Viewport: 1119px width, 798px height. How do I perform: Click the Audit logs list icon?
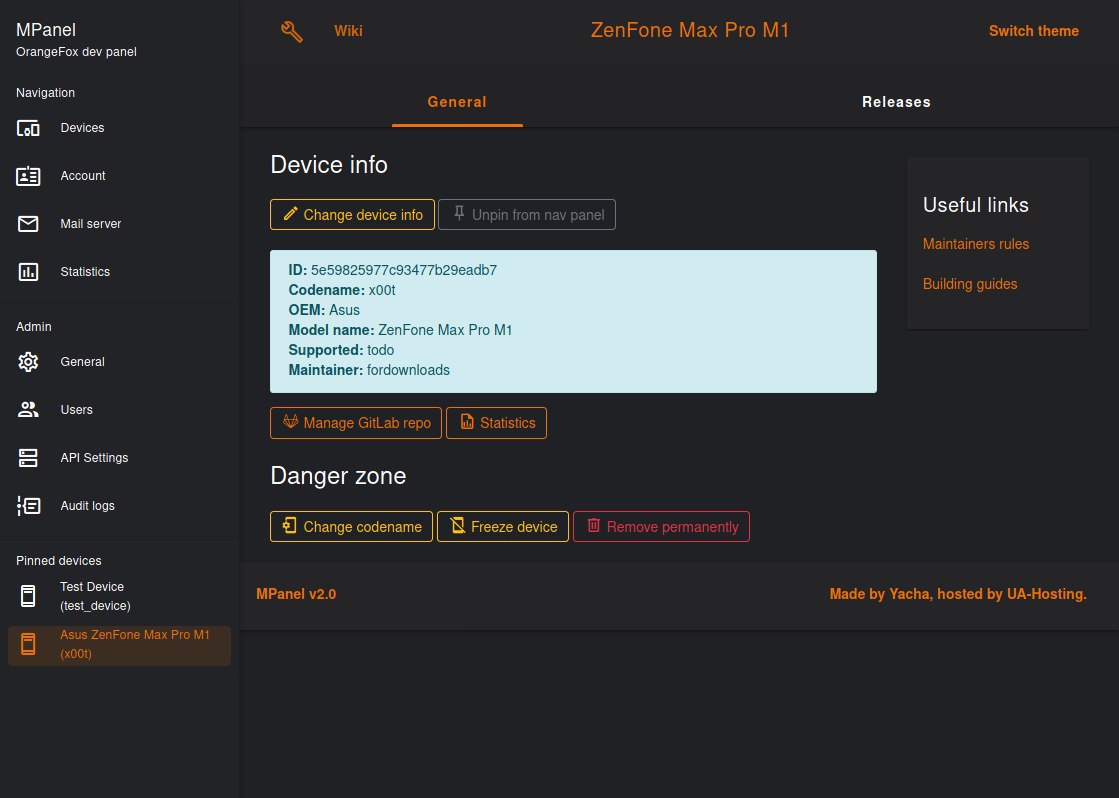29,506
